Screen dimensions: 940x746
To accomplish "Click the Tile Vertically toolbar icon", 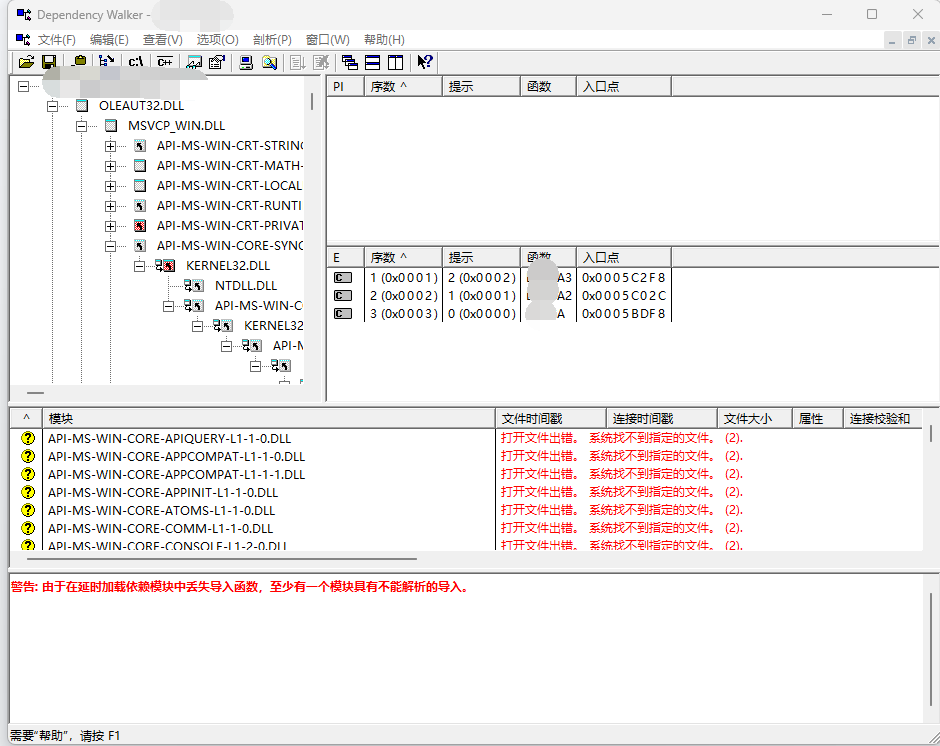I will pyautogui.click(x=395, y=62).
